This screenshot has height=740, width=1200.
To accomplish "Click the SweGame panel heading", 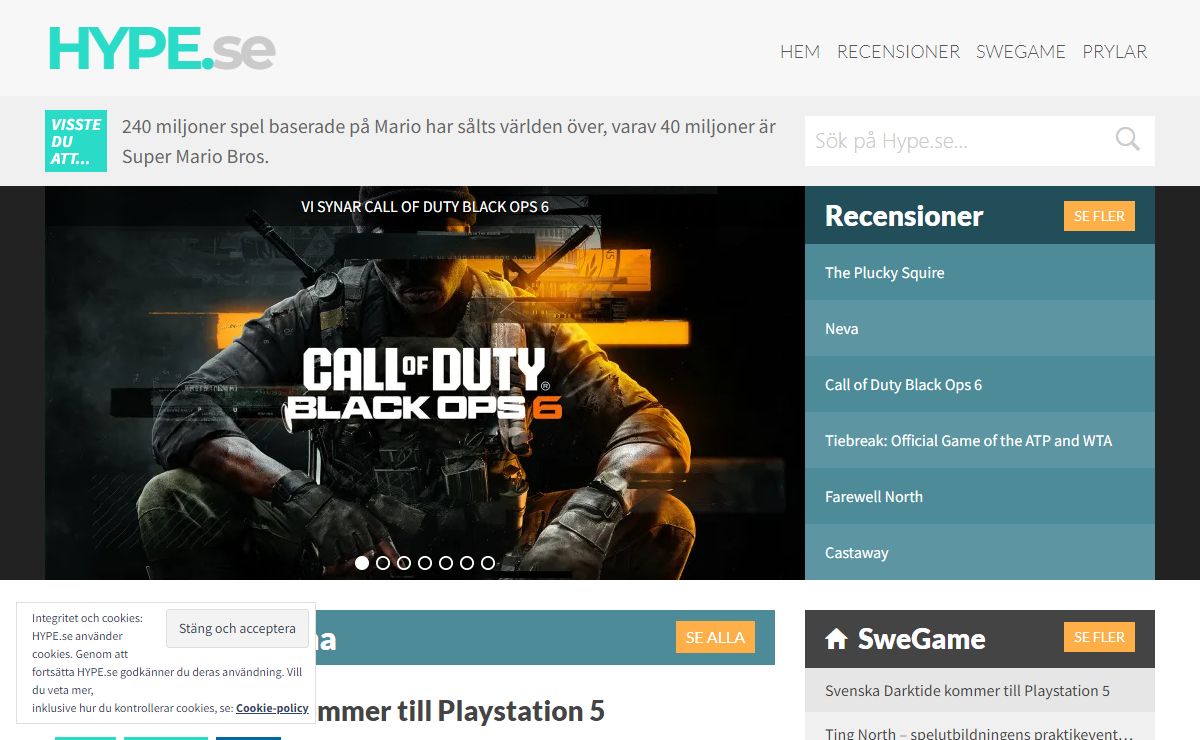I will (x=921, y=639).
